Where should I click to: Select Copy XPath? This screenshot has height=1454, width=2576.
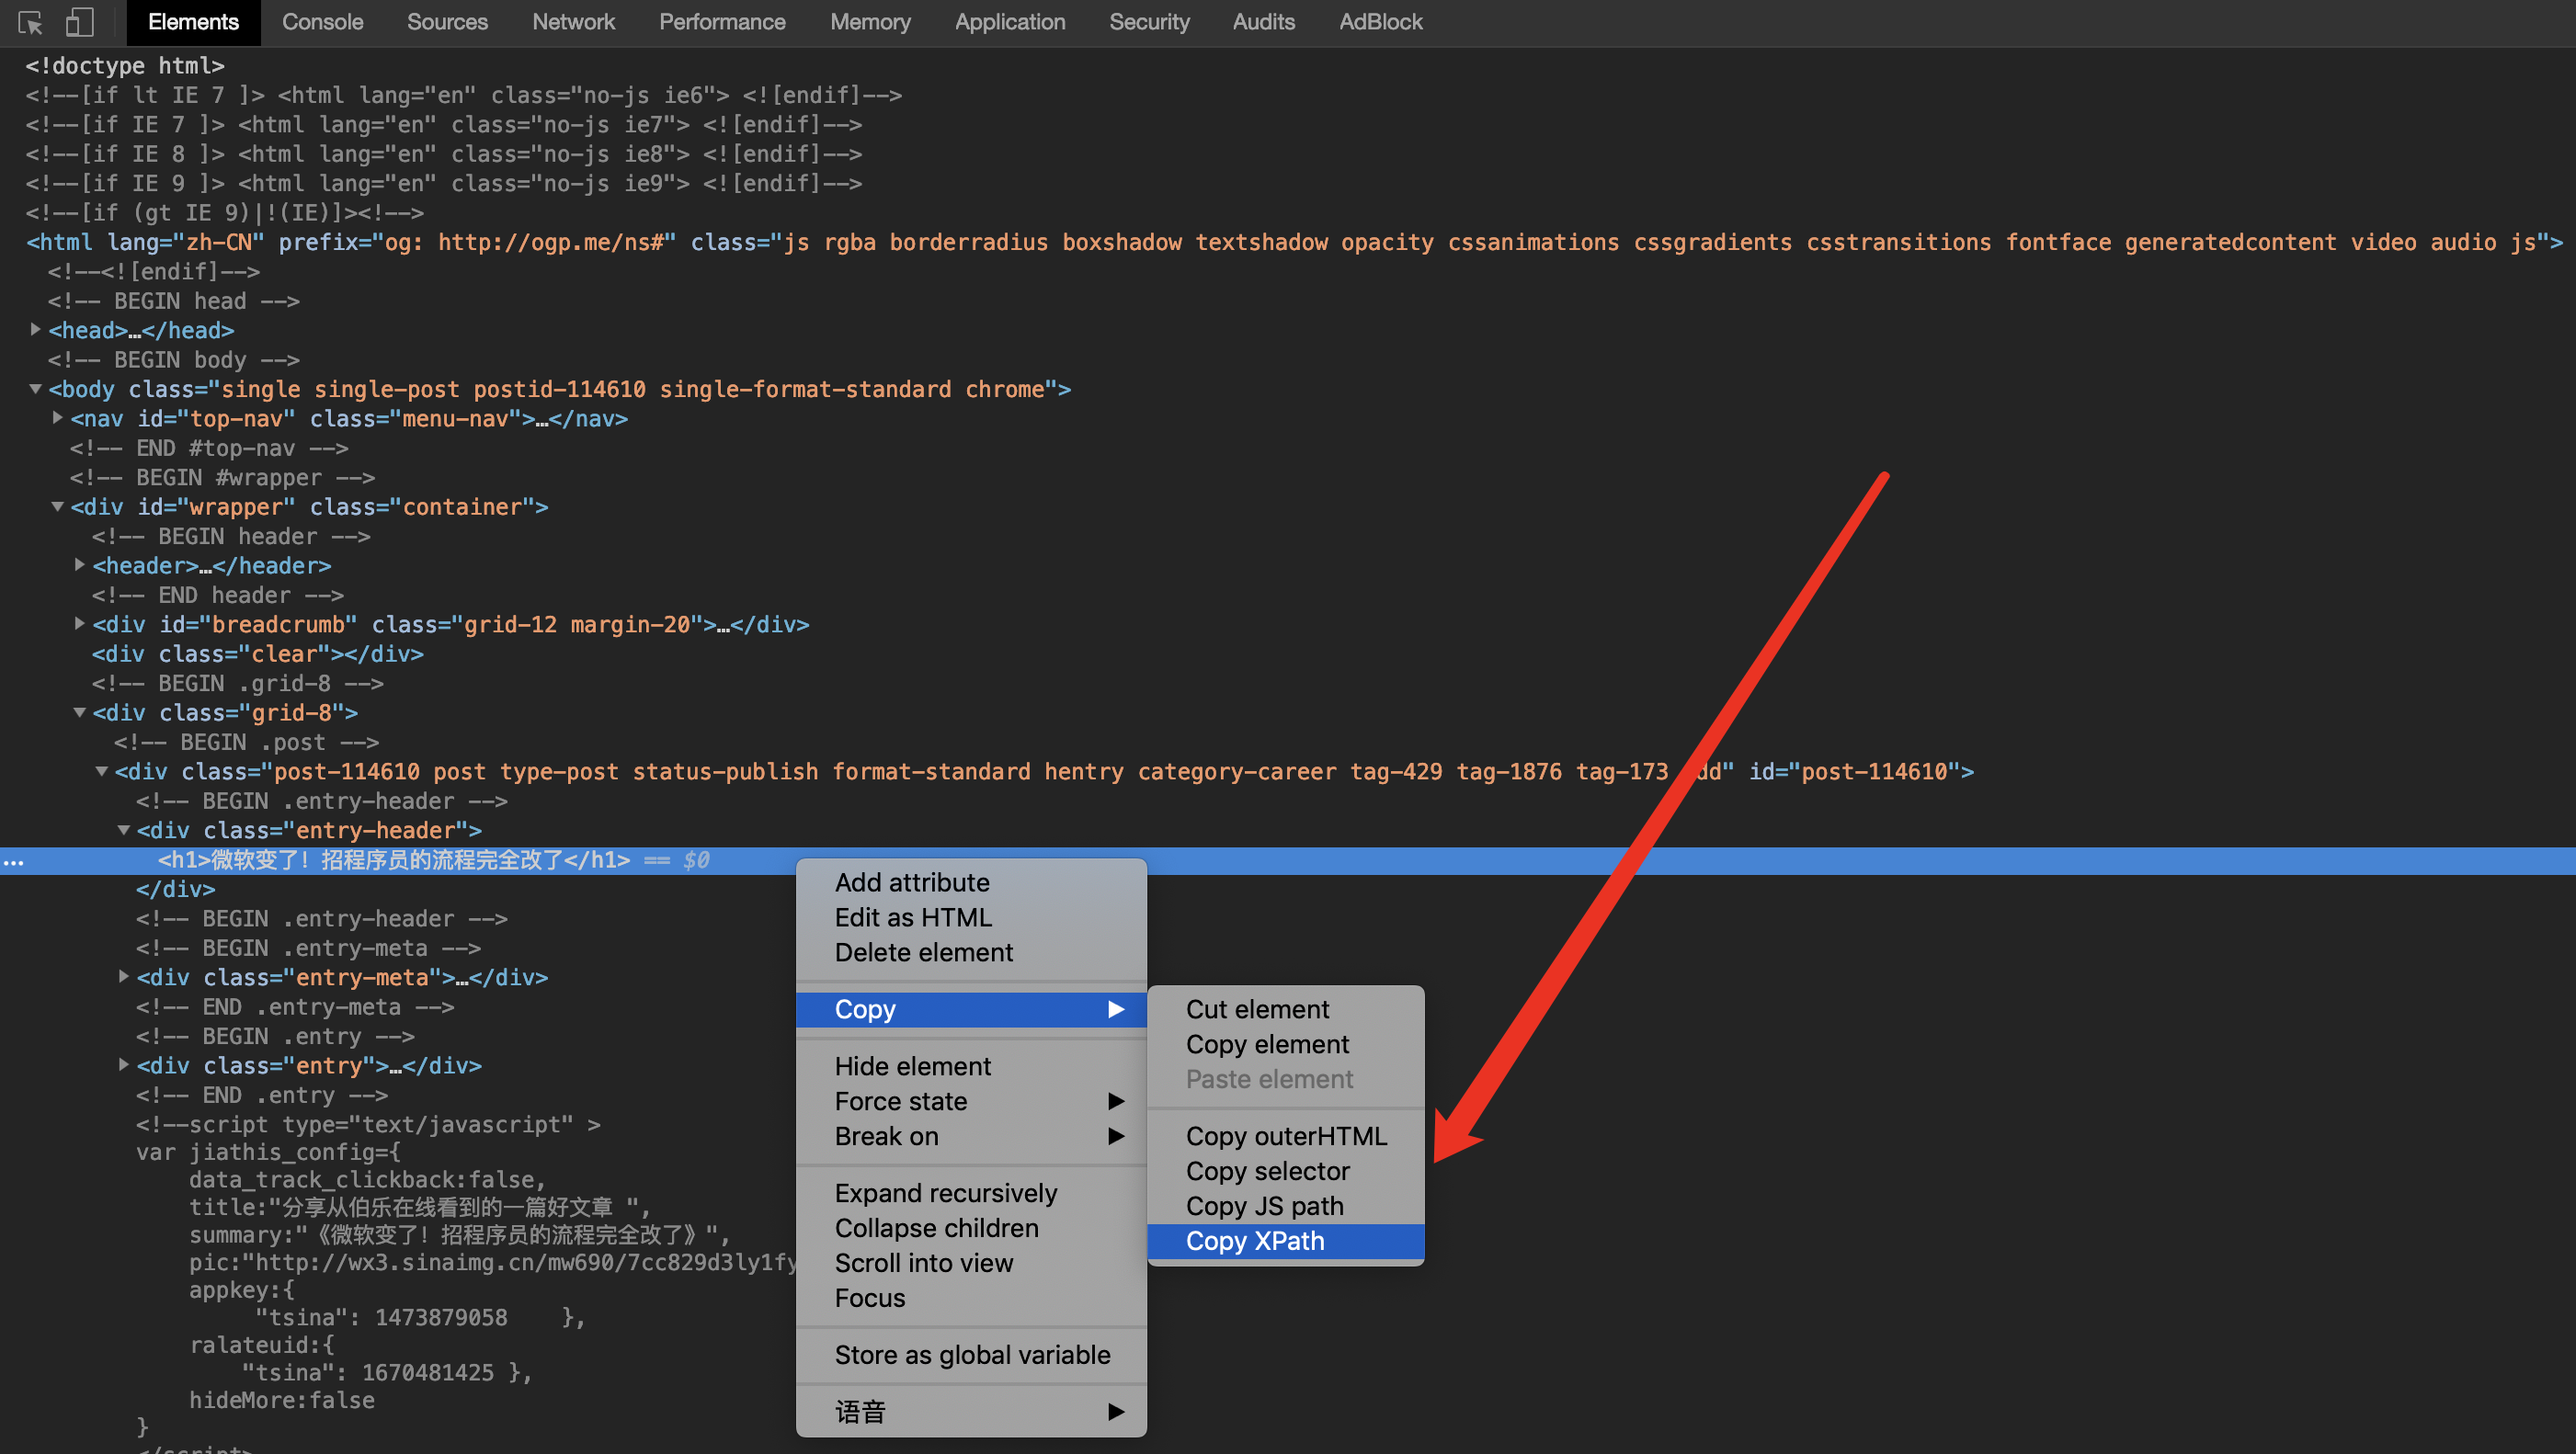coord(1286,1241)
